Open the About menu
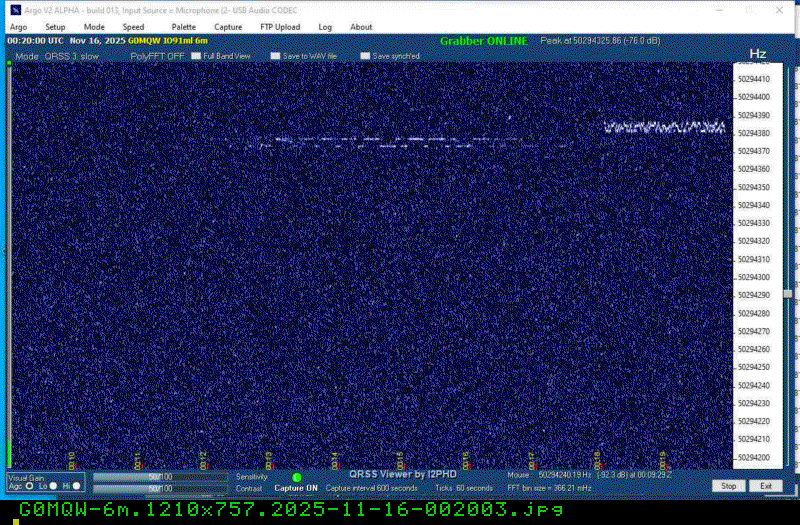This screenshot has width=800, height=525. click(x=361, y=27)
